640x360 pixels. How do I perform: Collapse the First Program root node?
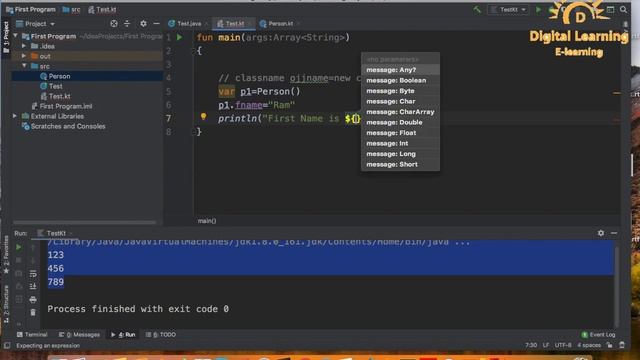coord(16,36)
